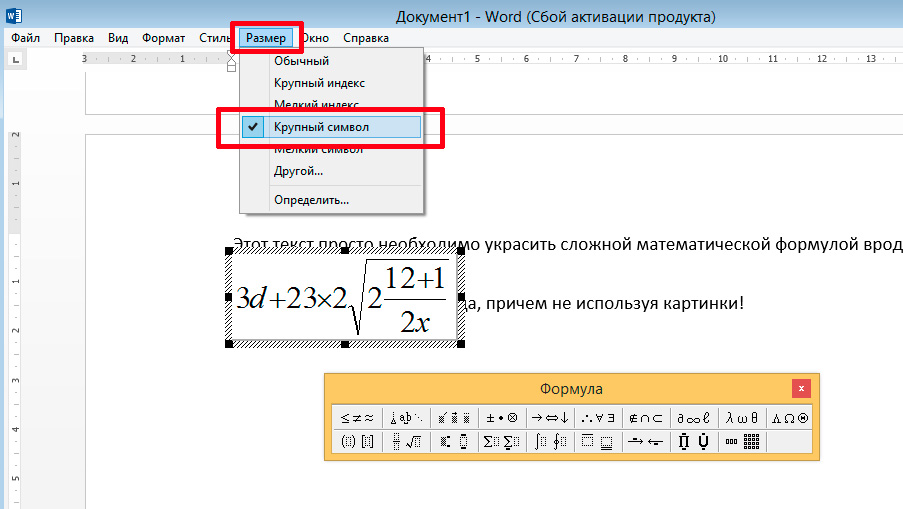Viewport: 903px width, 509px height.
Task: Open the 'Формат' menu
Action: point(163,38)
